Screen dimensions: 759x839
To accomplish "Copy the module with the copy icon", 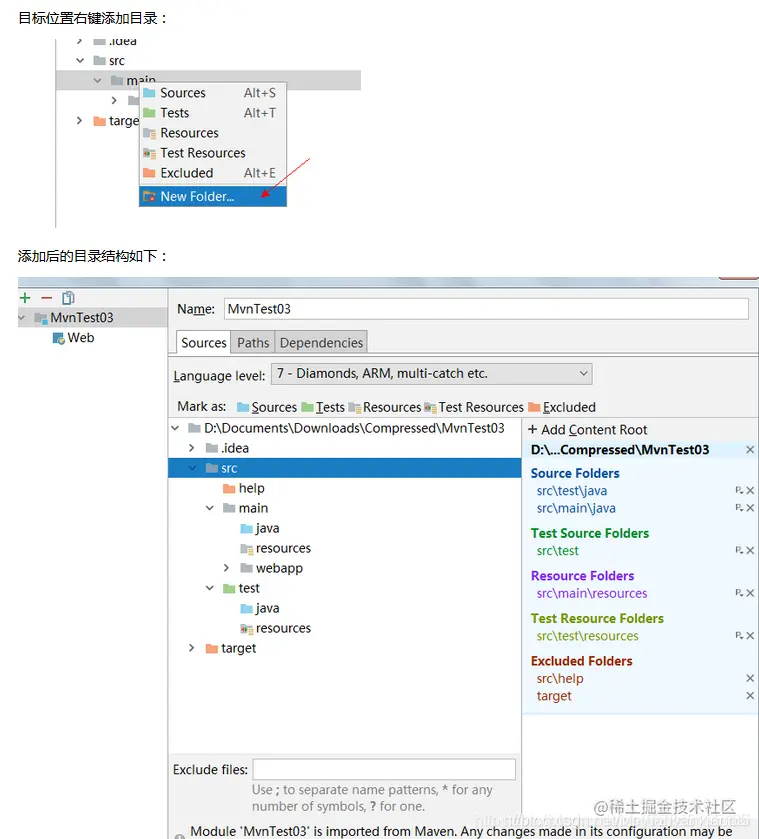I will pos(68,298).
